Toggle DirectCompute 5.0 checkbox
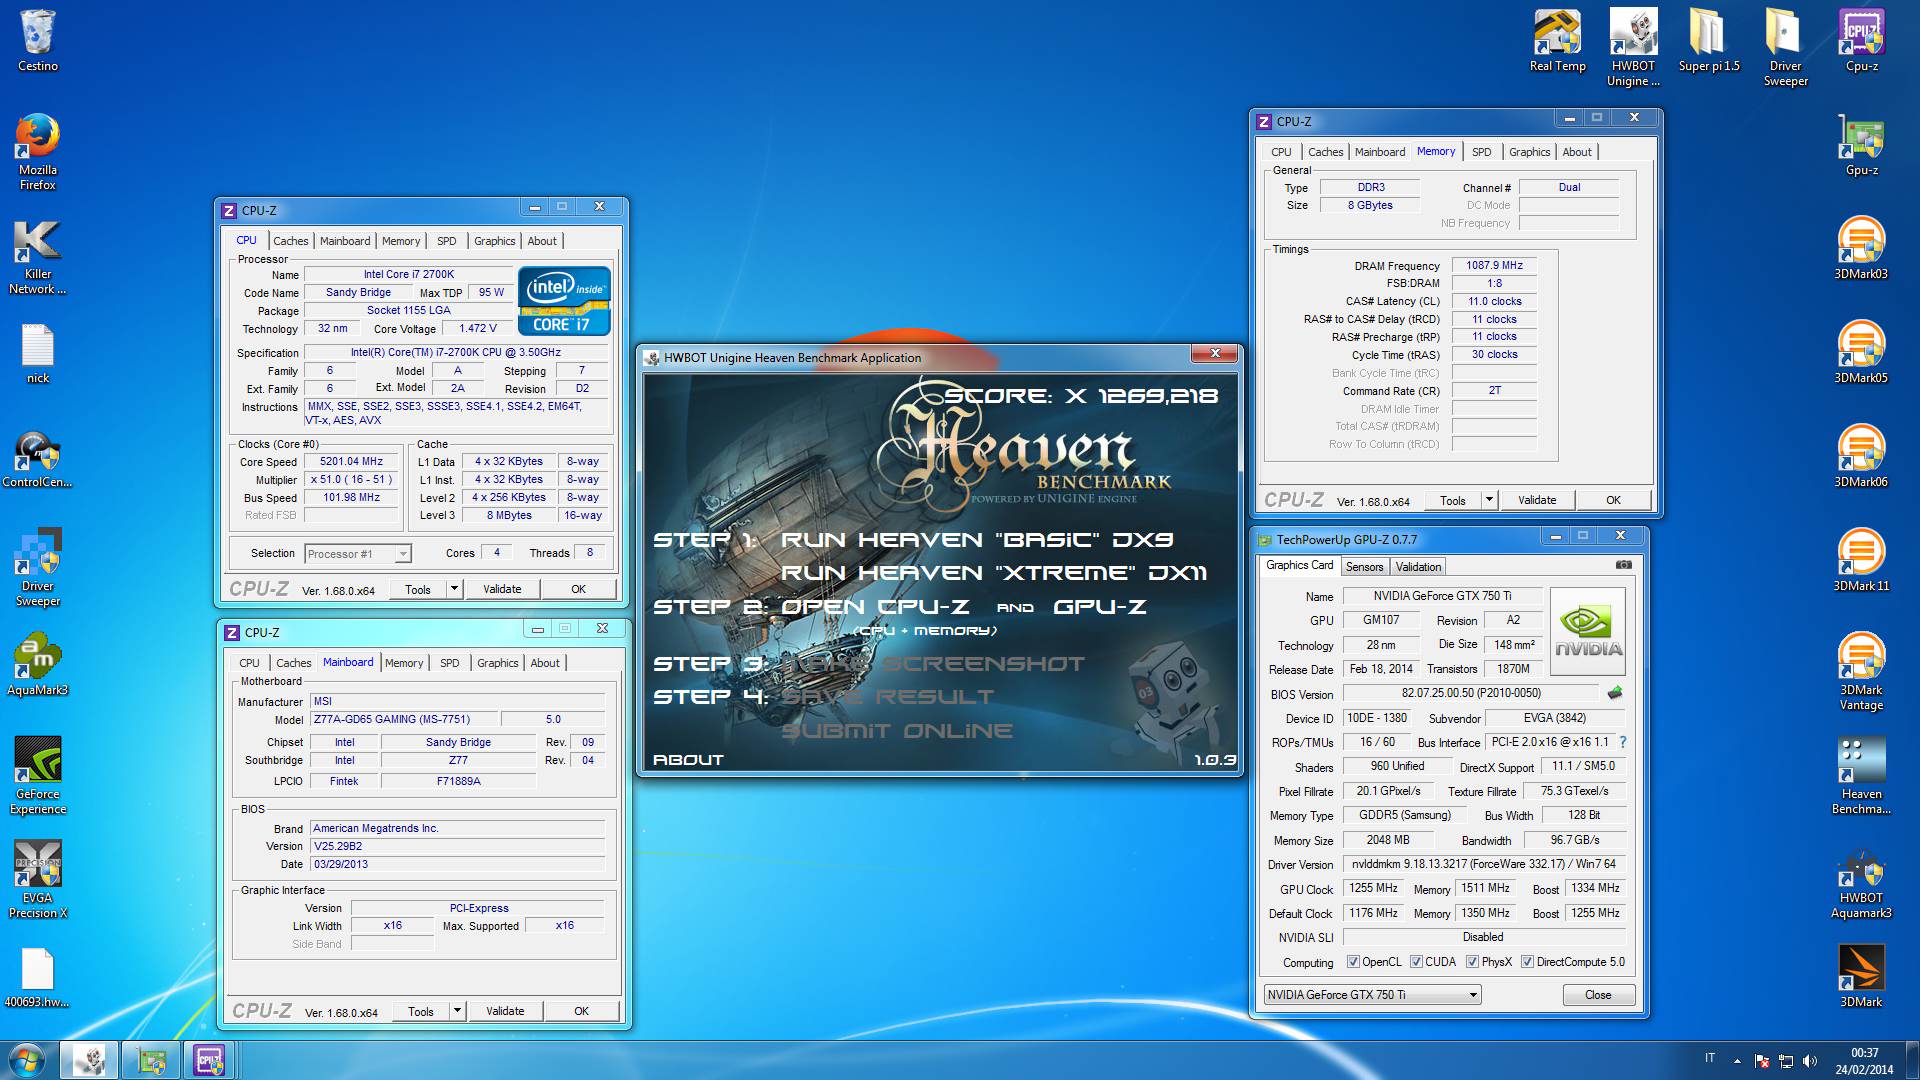The width and height of the screenshot is (1920, 1080). (1527, 962)
